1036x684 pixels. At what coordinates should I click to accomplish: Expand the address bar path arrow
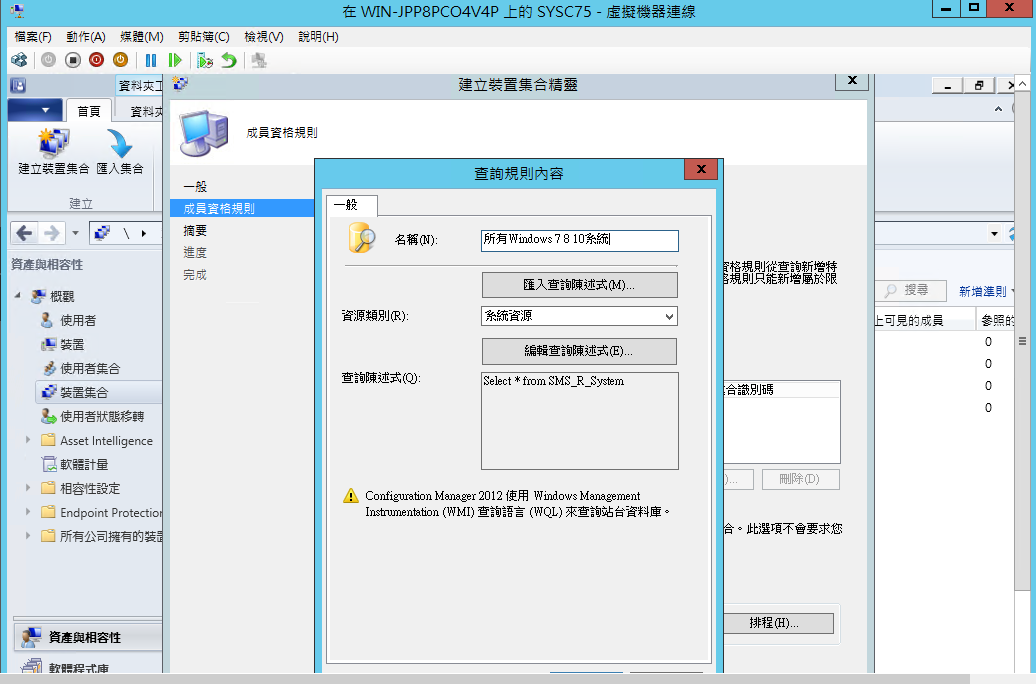click(x=144, y=233)
